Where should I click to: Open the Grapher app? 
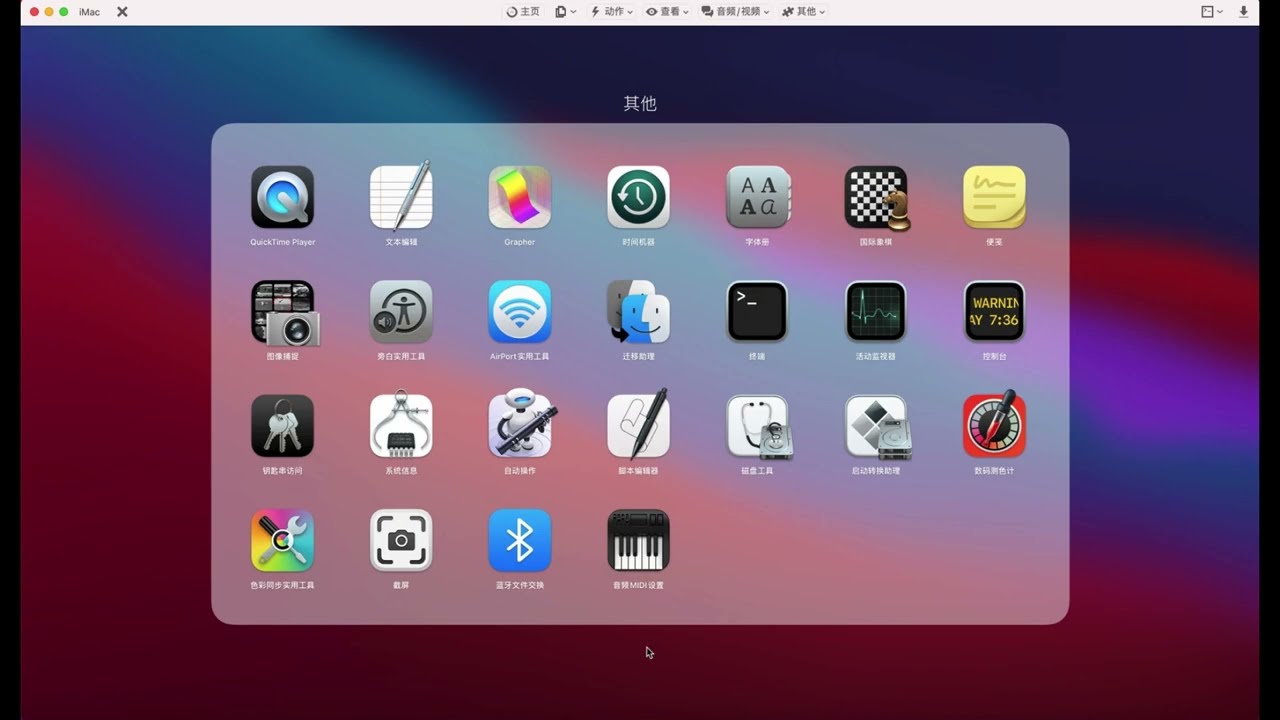pyautogui.click(x=520, y=197)
